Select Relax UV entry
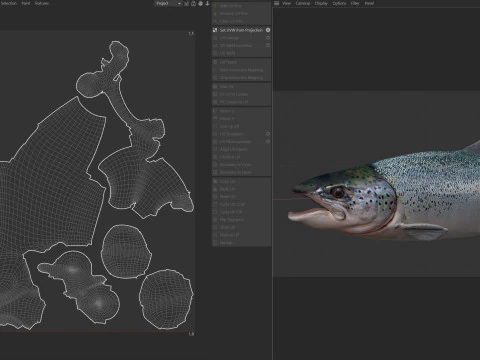The width and height of the screenshot is (480, 360). tap(242, 86)
